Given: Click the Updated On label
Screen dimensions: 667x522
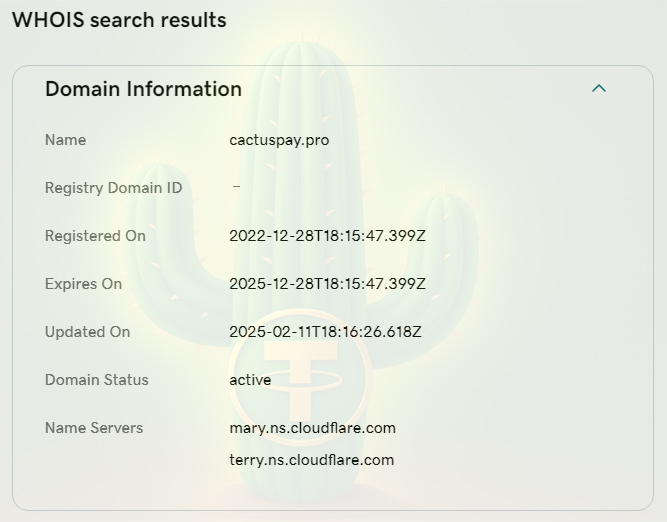Looking at the screenshot, I should tap(87, 332).
